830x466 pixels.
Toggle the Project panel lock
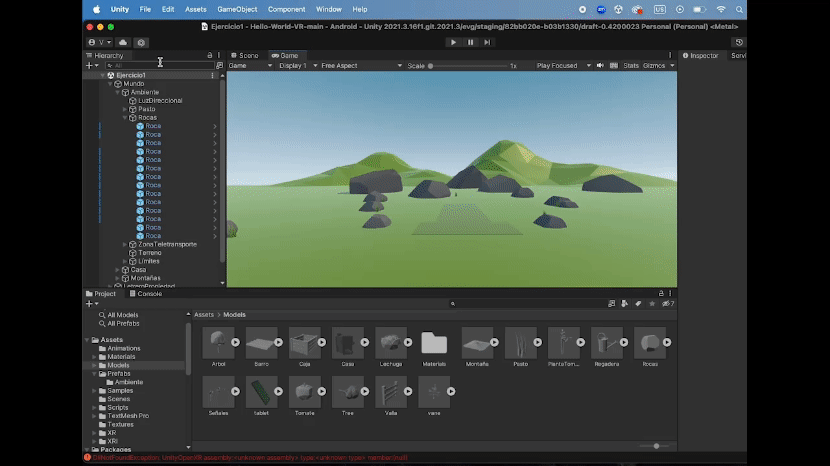[661, 293]
